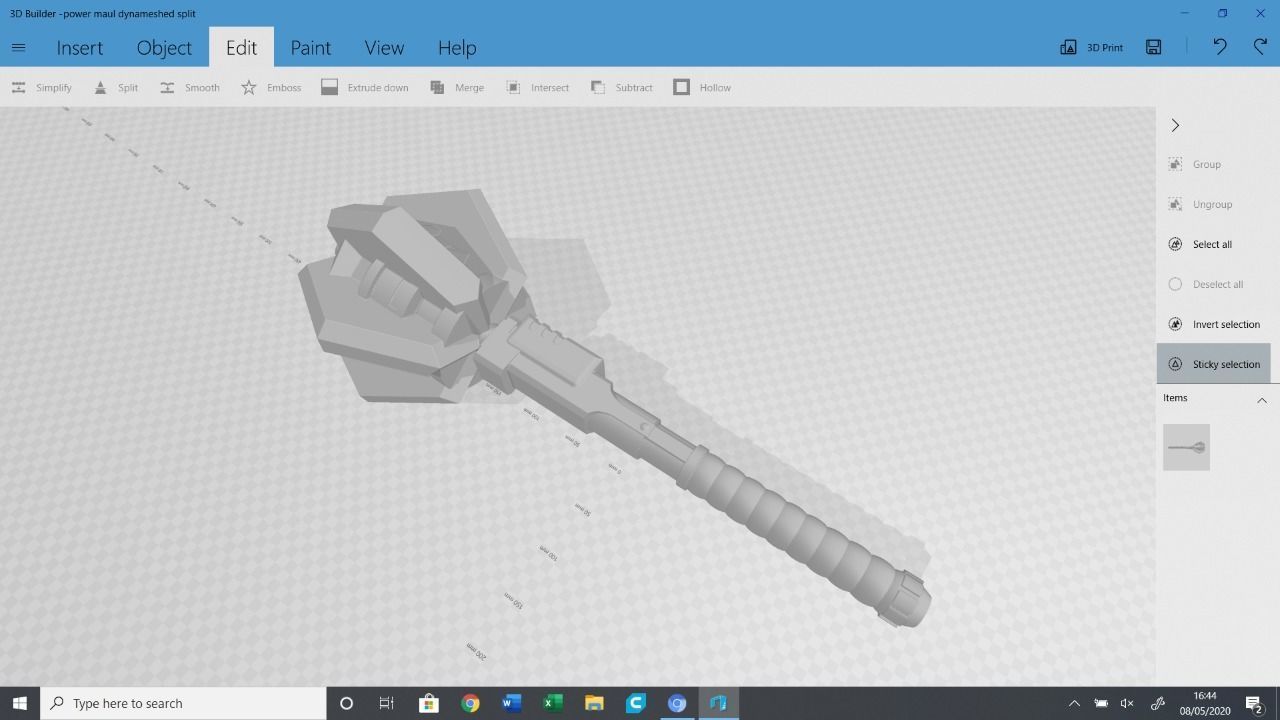Redo the last action
The height and width of the screenshot is (720, 1280).
point(1260,47)
